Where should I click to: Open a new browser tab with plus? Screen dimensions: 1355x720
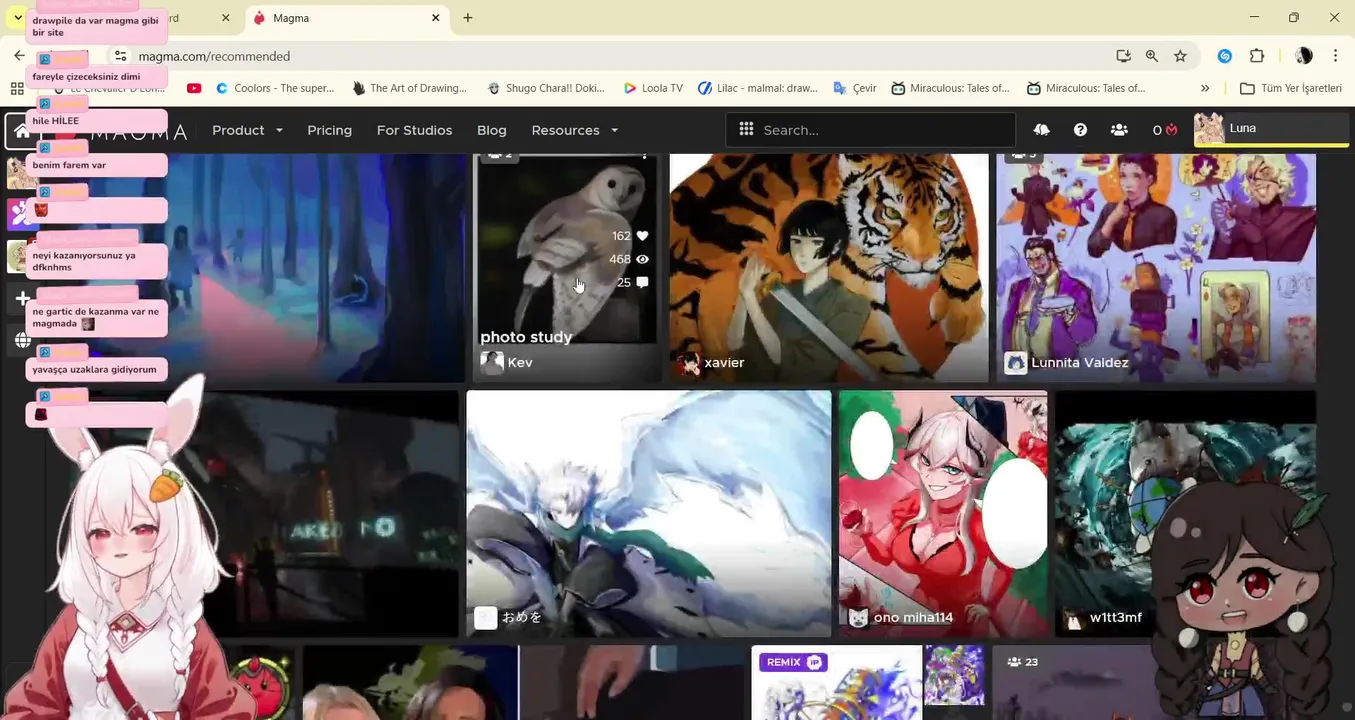tap(468, 18)
